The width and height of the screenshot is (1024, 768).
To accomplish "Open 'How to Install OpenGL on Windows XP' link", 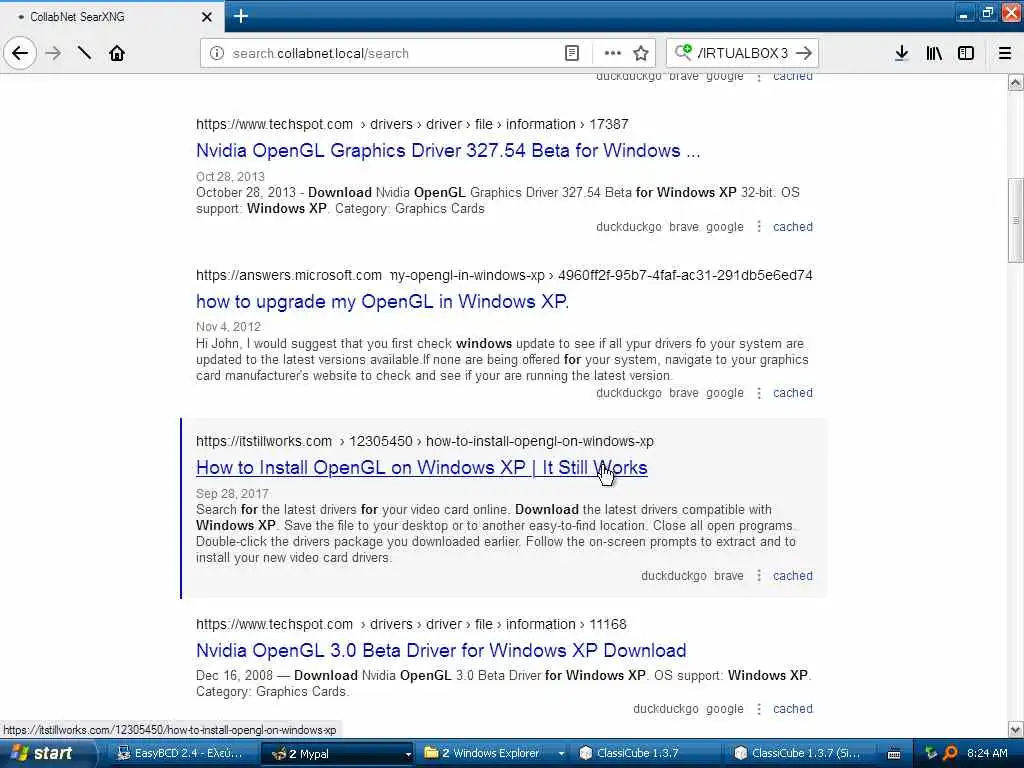I will click(x=421, y=468).
